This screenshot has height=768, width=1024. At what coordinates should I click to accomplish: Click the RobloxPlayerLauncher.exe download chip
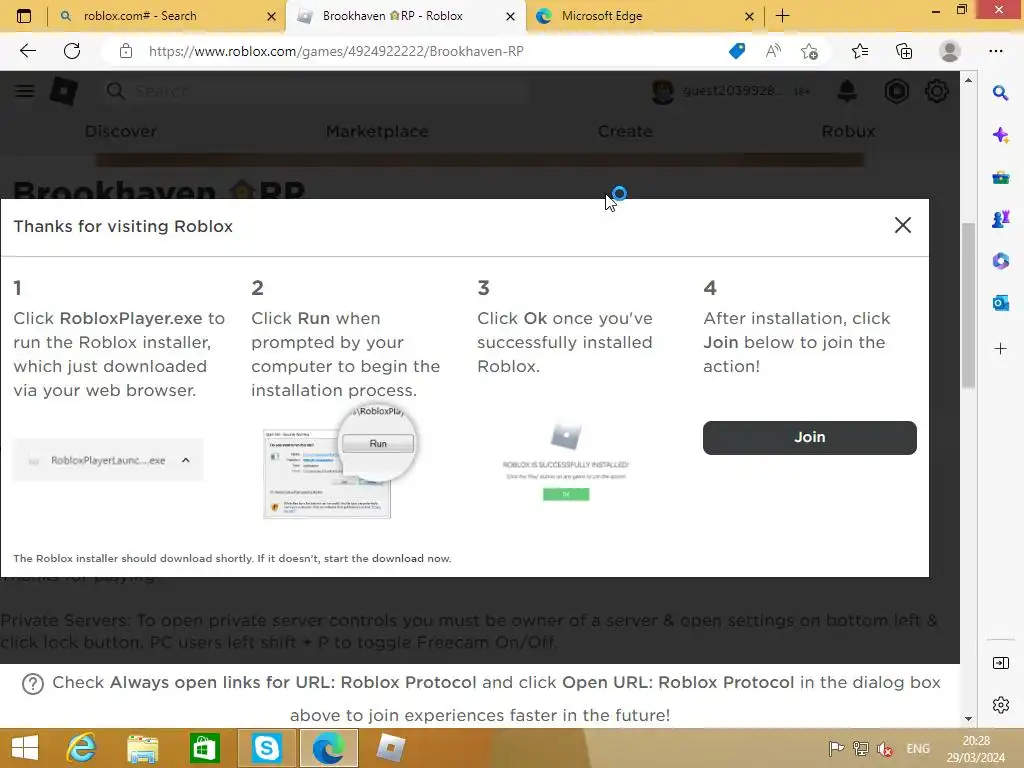pyautogui.click(x=108, y=460)
